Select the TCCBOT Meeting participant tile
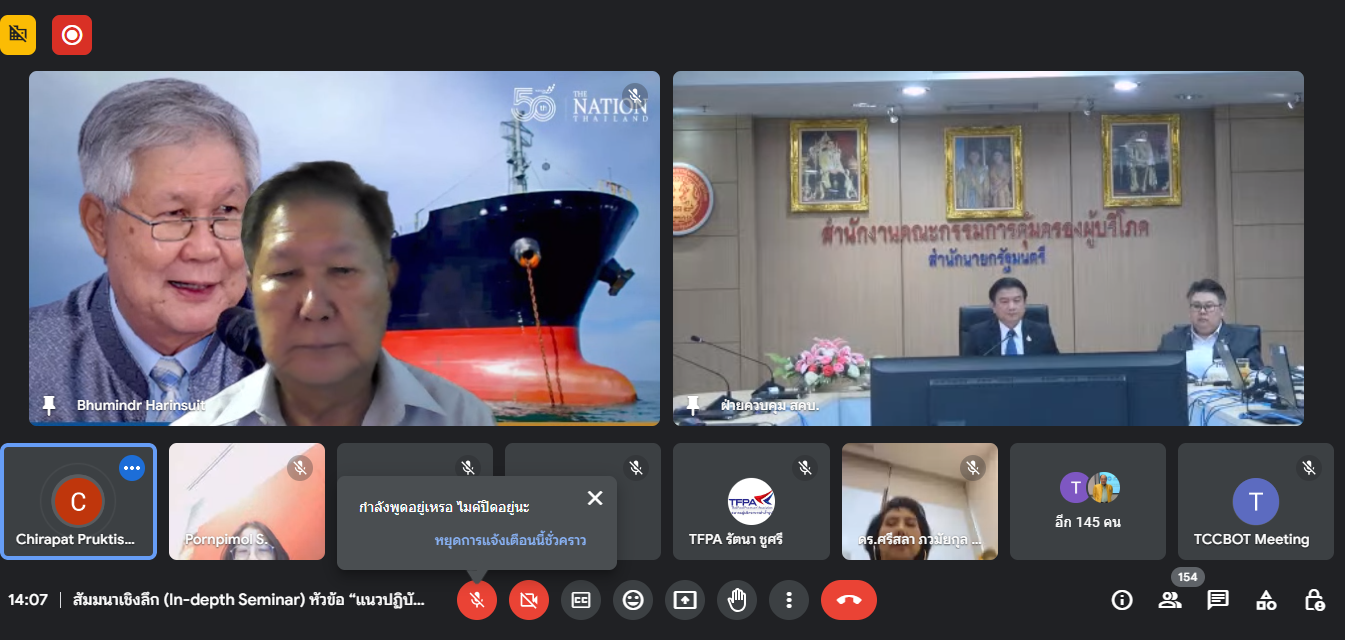The height and width of the screenshot is (640, 1345). tap(1255, 501)
